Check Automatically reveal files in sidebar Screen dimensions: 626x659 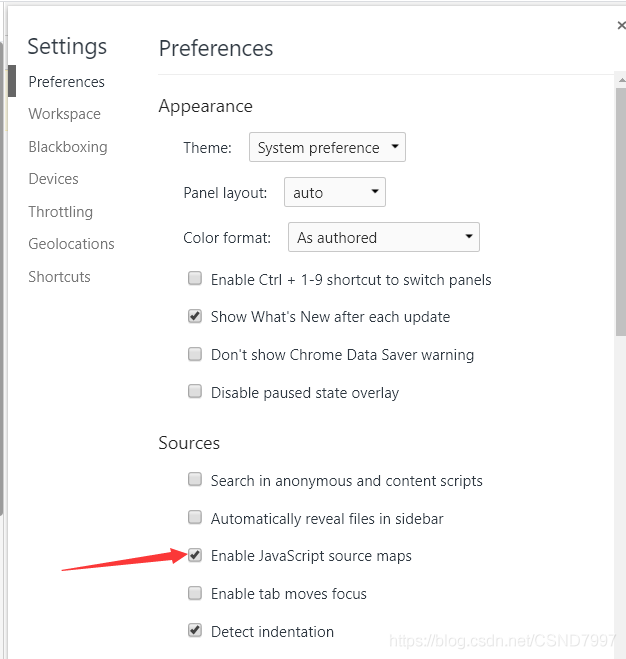pos(195,518)
